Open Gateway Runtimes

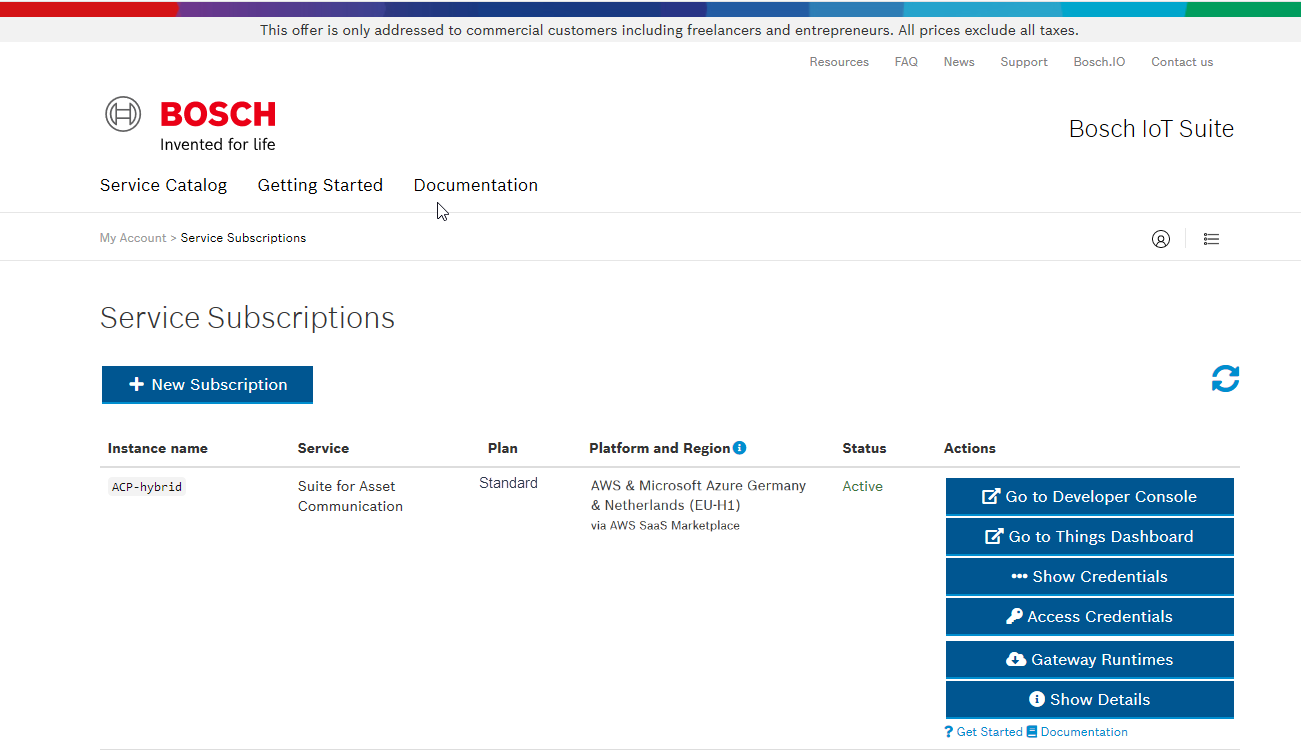click(1089, 660)
